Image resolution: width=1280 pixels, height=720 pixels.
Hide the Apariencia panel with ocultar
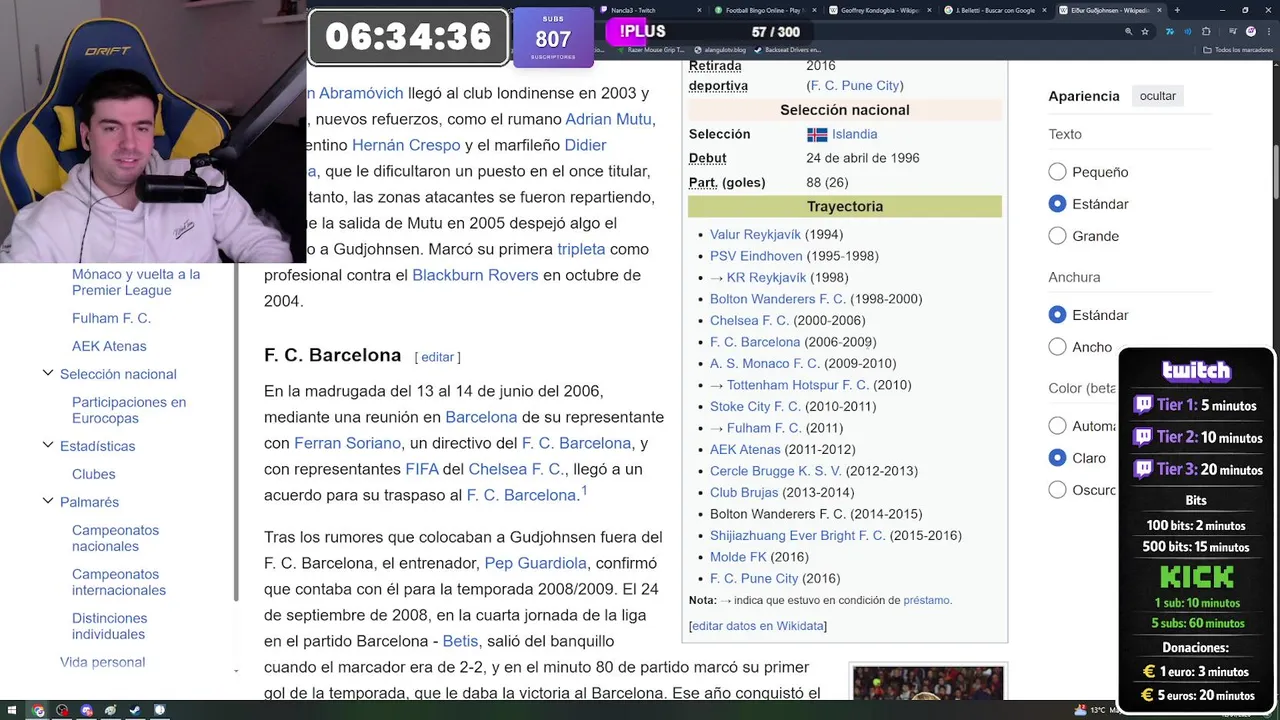(x=1157, y=96)
